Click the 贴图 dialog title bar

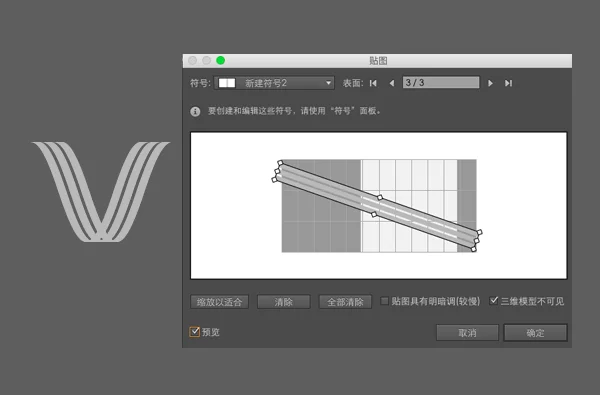377,60
